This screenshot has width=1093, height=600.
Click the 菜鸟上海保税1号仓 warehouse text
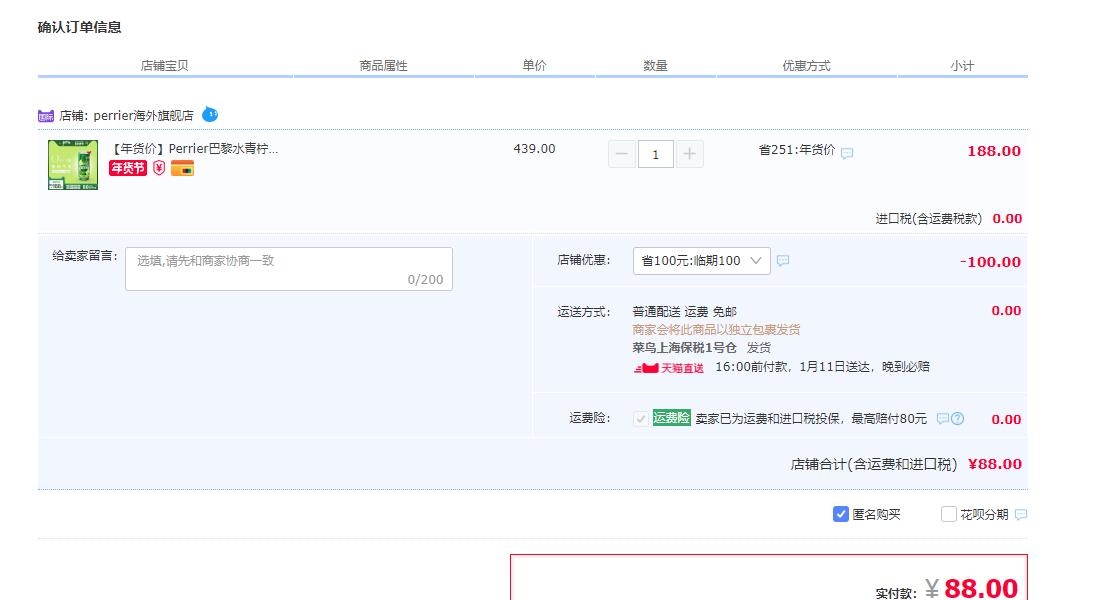tap(685, 348)
